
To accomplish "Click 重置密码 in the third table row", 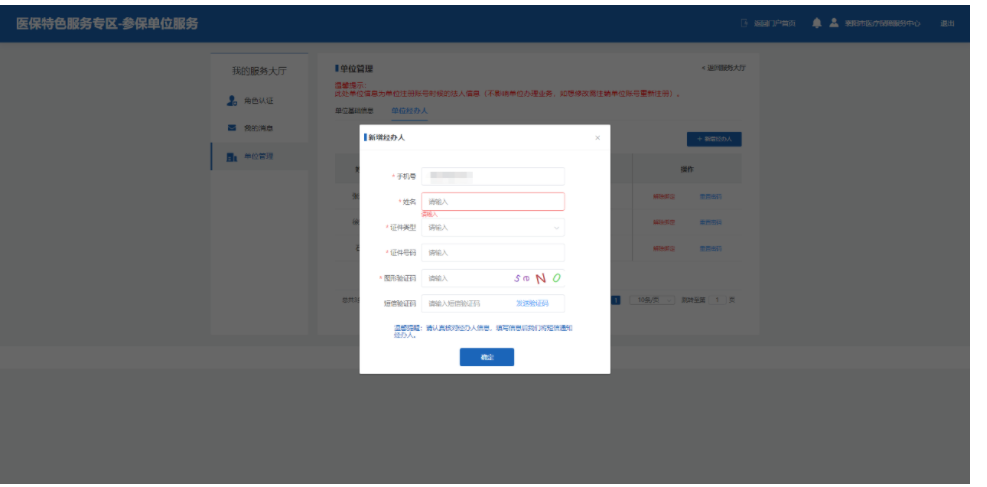I will click(x=710, y=249).
